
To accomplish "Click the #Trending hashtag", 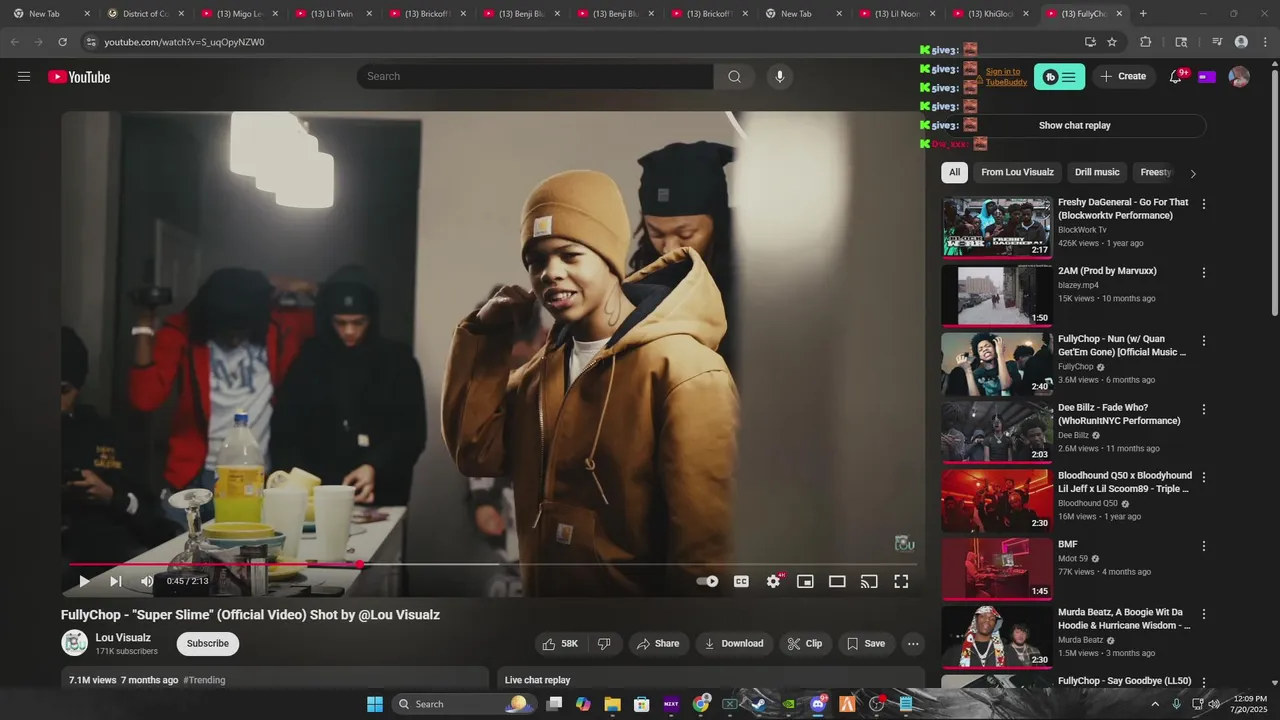I will point(204,680).
